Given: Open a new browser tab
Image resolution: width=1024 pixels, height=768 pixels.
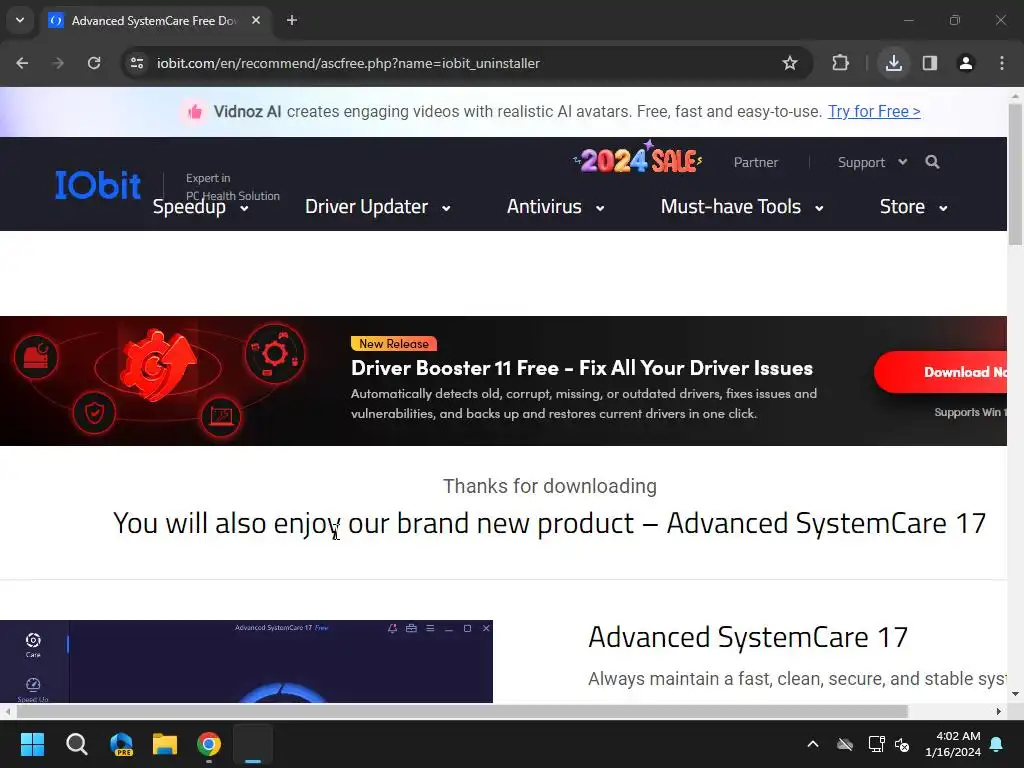Looking at the screenshot, I should pyautogui.click(x=292, y=20).
